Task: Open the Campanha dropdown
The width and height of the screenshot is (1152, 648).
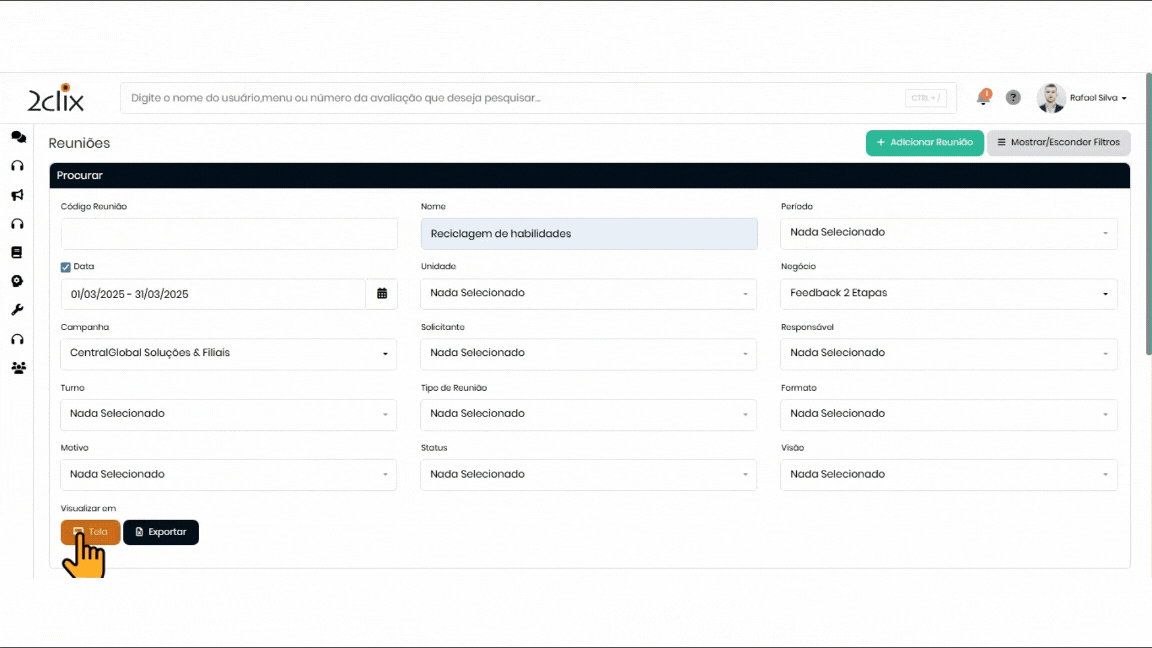Action: pyautogui.click(x=228, y=354)
